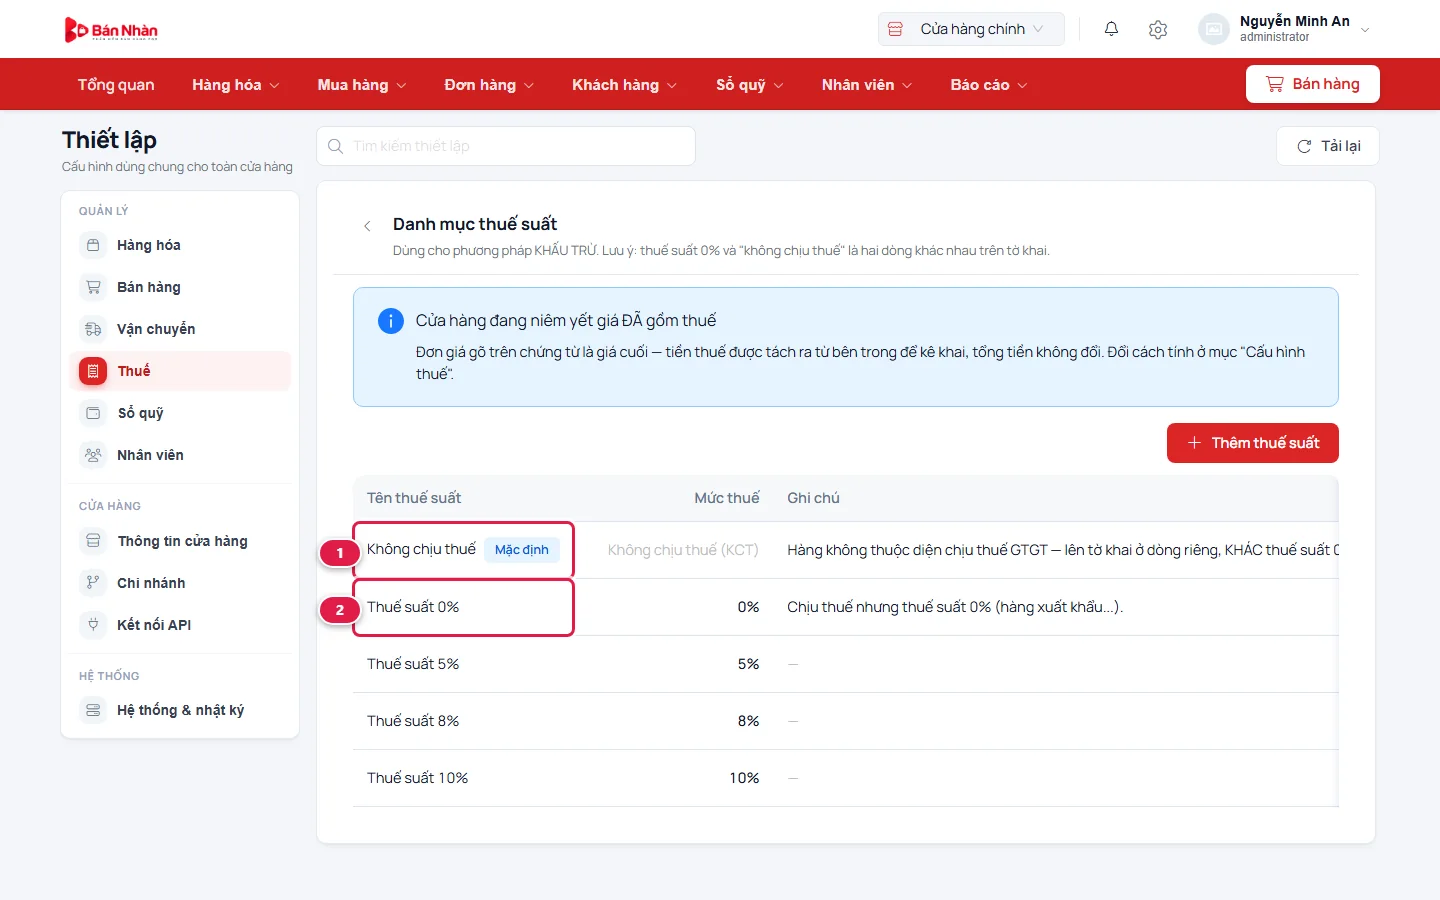Select the Thuế suất 8% row name

pos(413,721)
